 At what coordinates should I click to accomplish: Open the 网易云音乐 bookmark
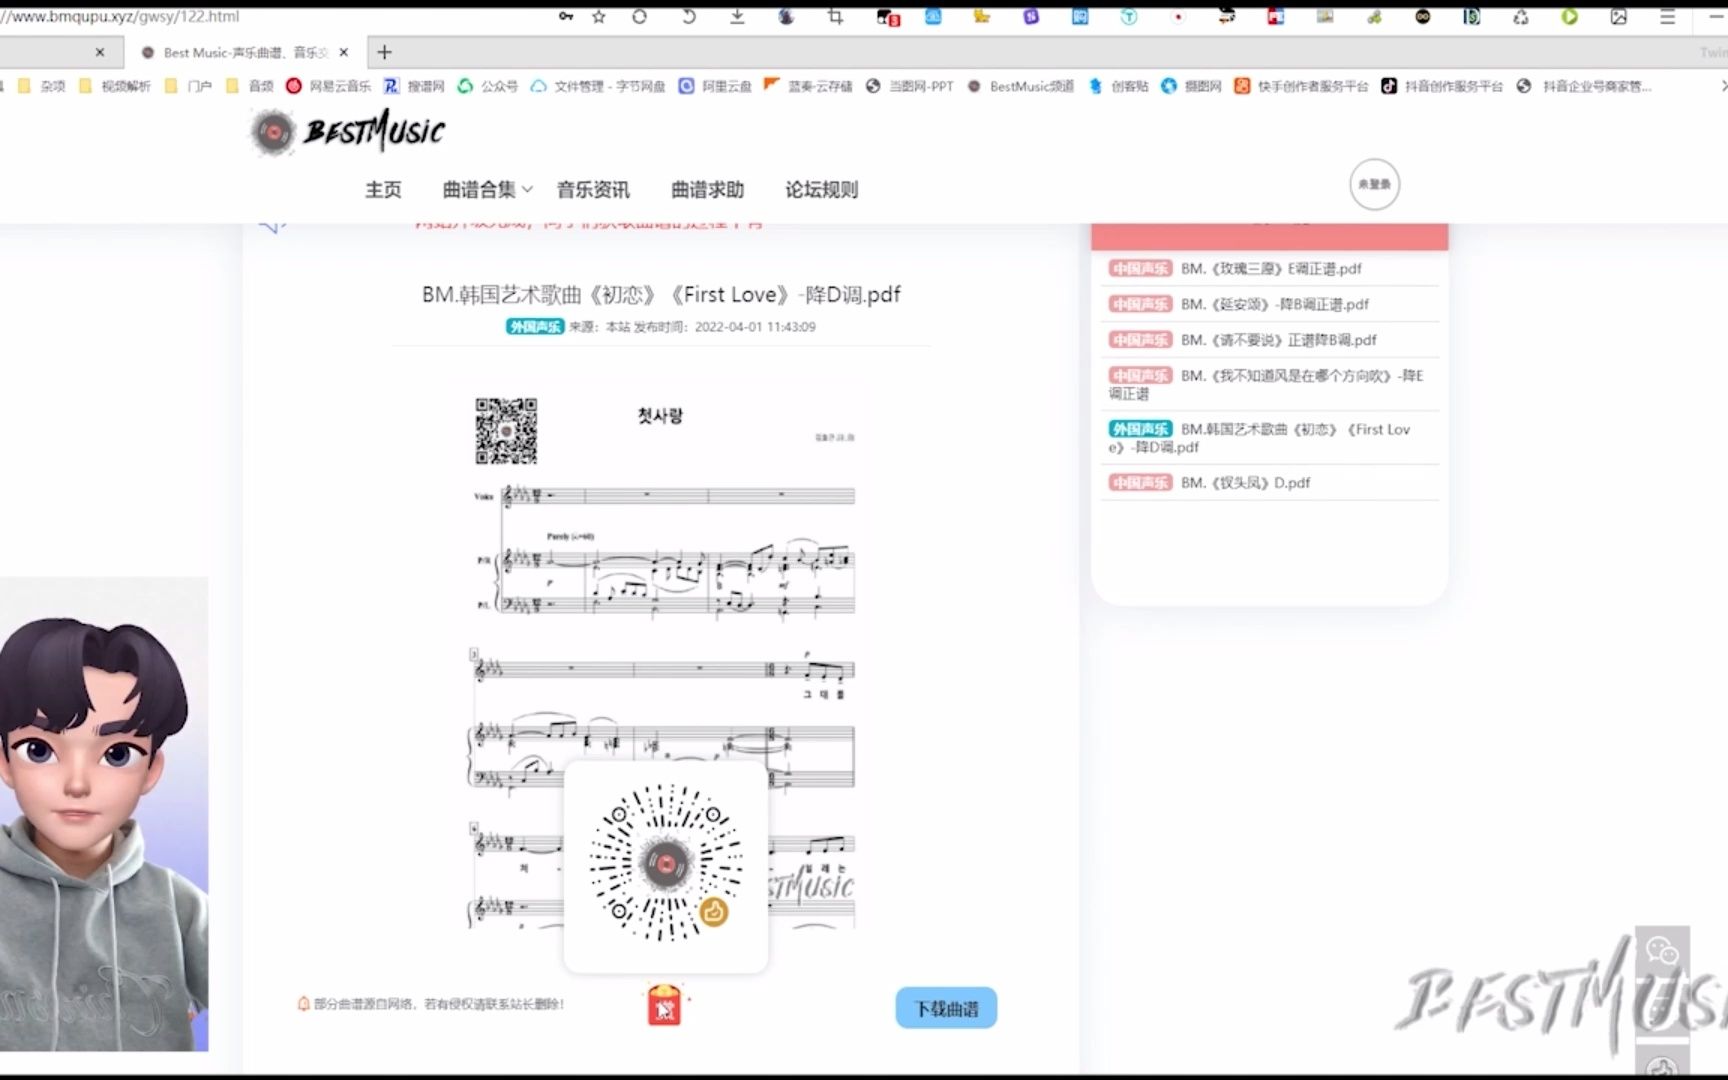(328, 86)
